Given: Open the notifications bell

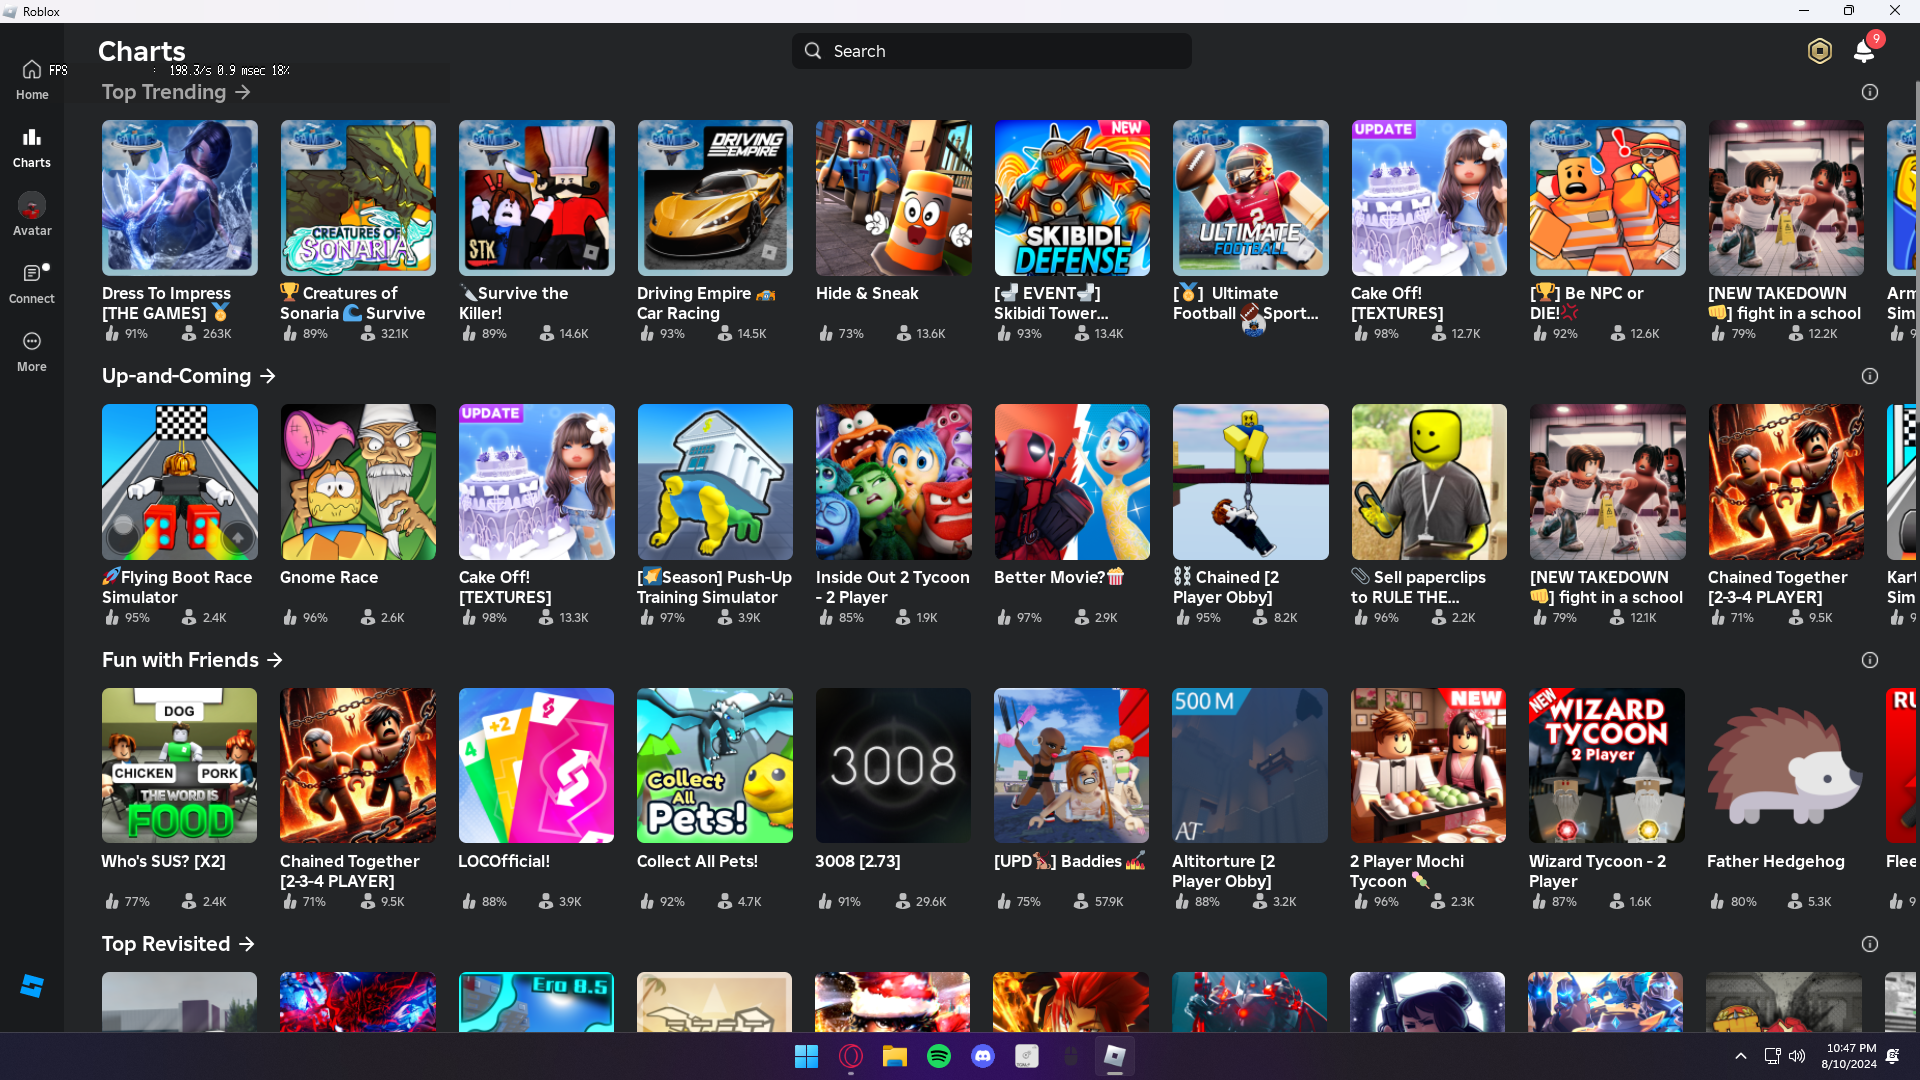Looking at the screenshot, I should (x=1864, y=51).
